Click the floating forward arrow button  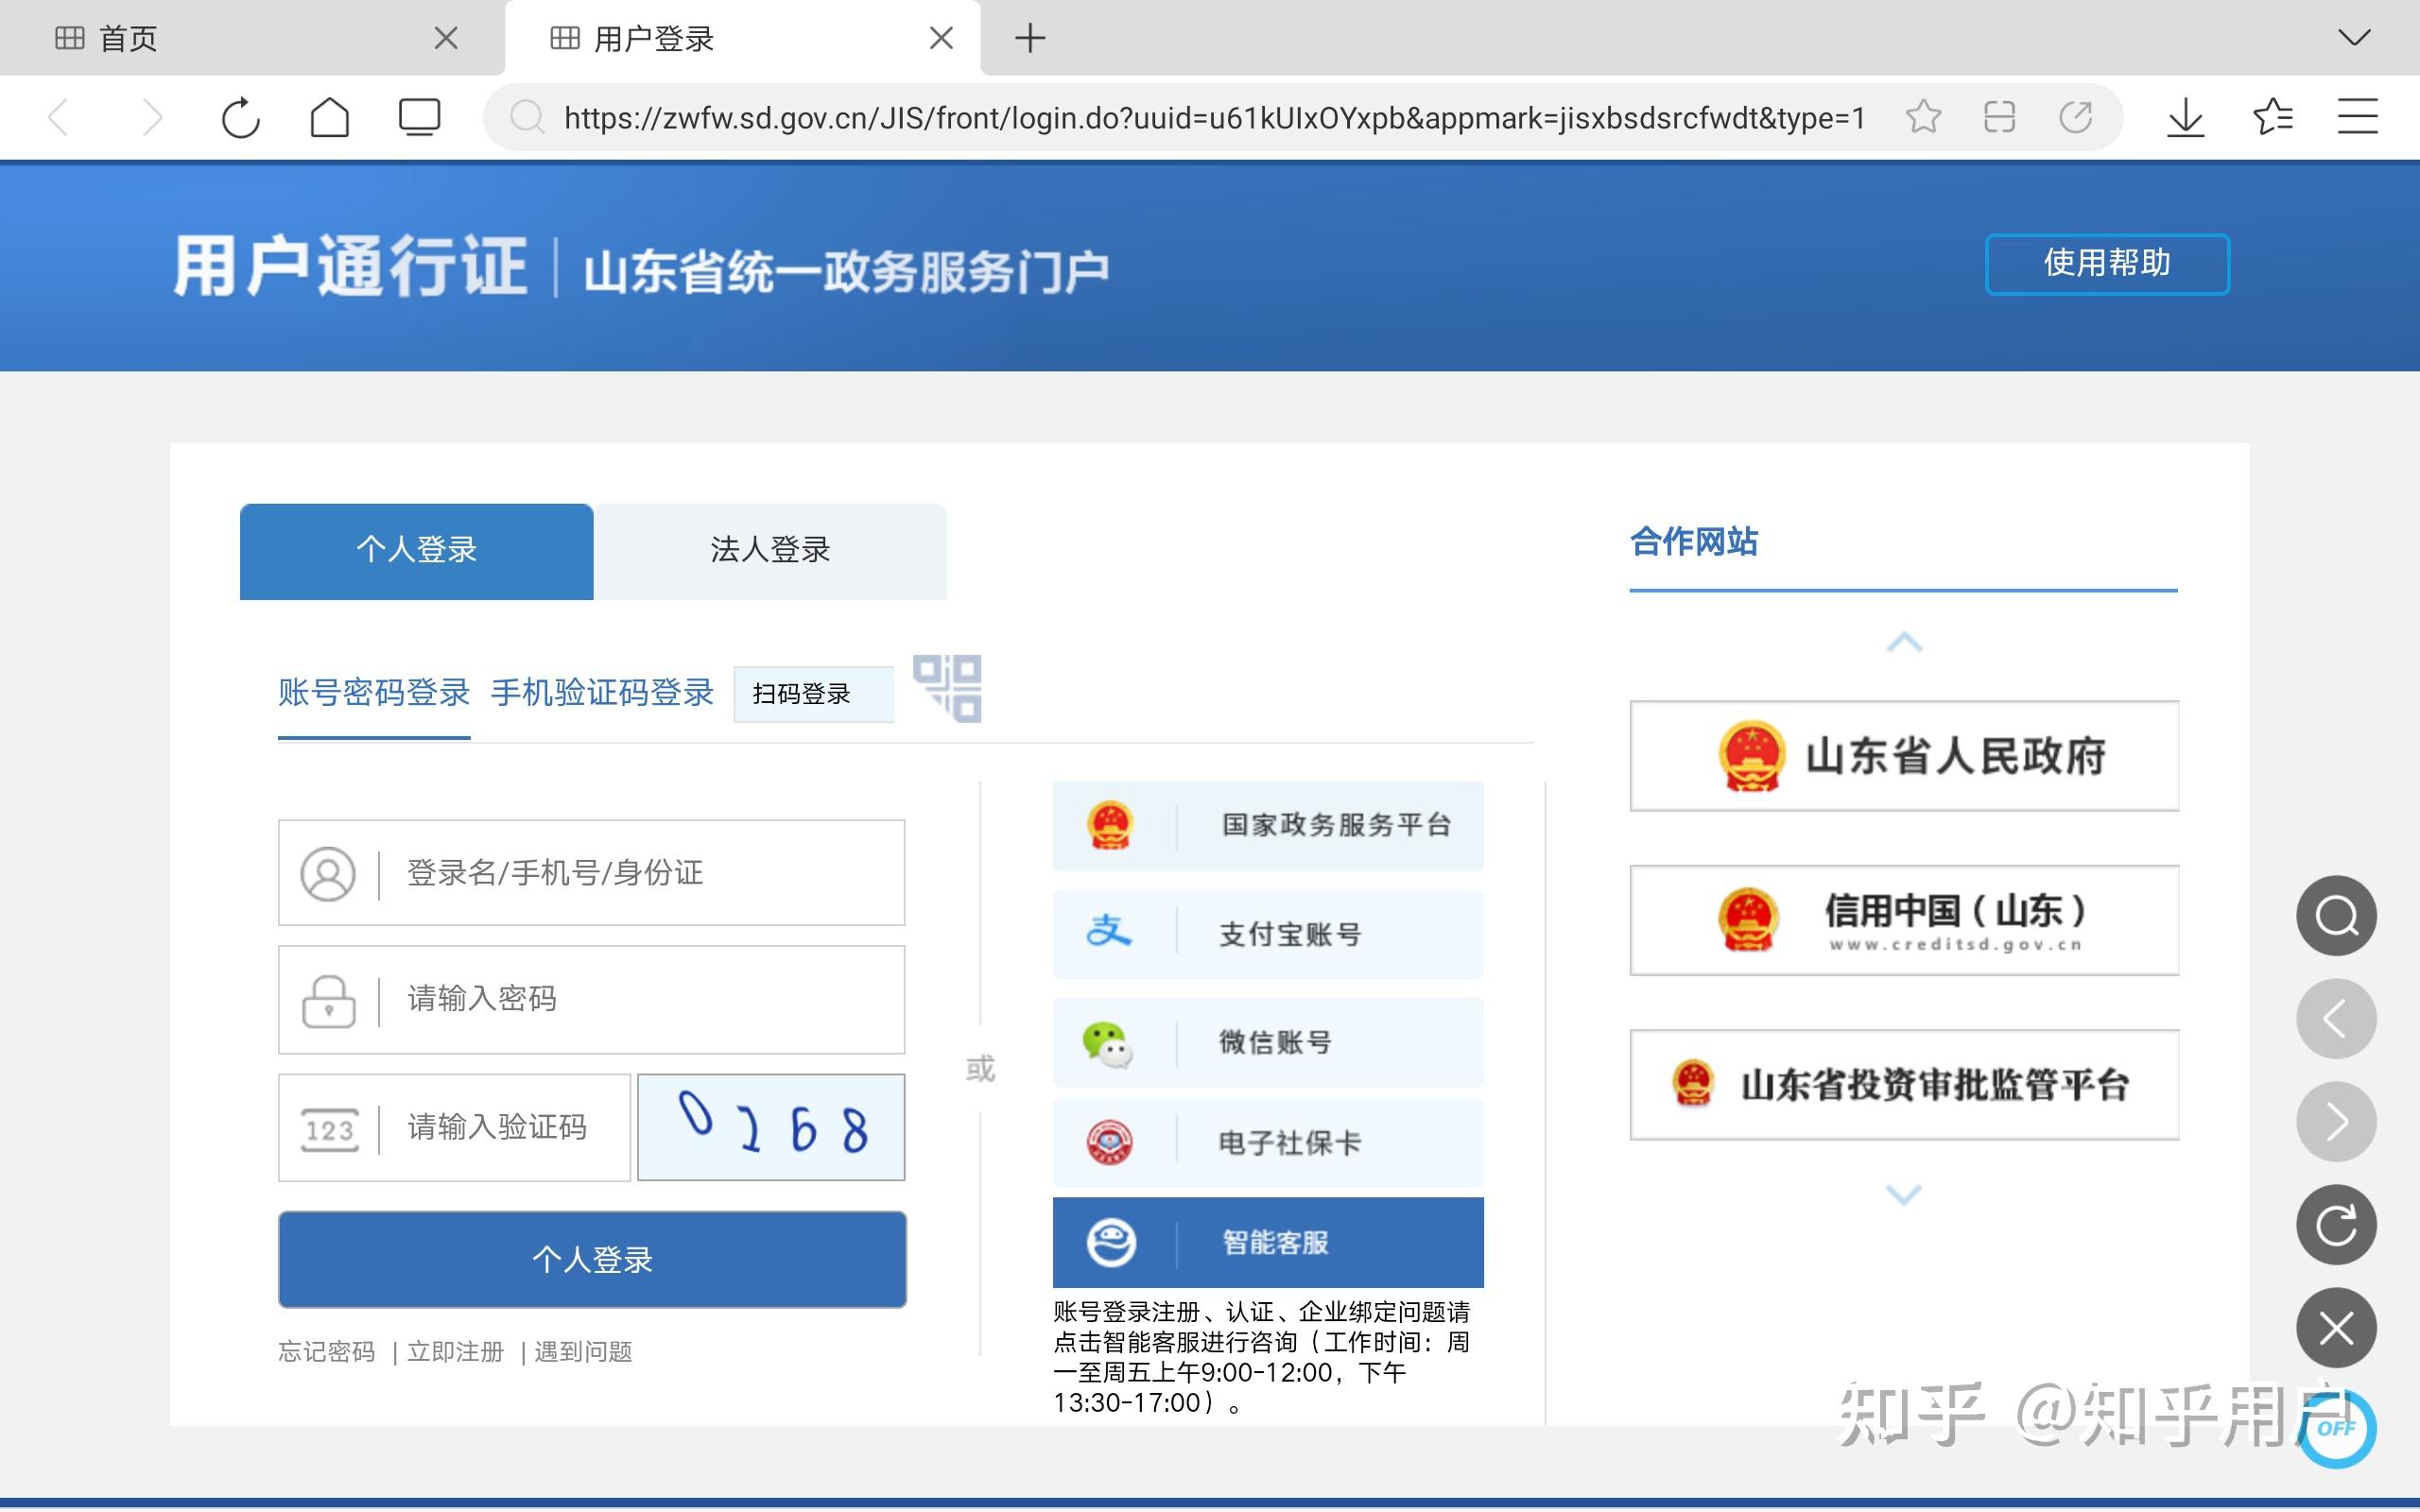(2336, 1122)
